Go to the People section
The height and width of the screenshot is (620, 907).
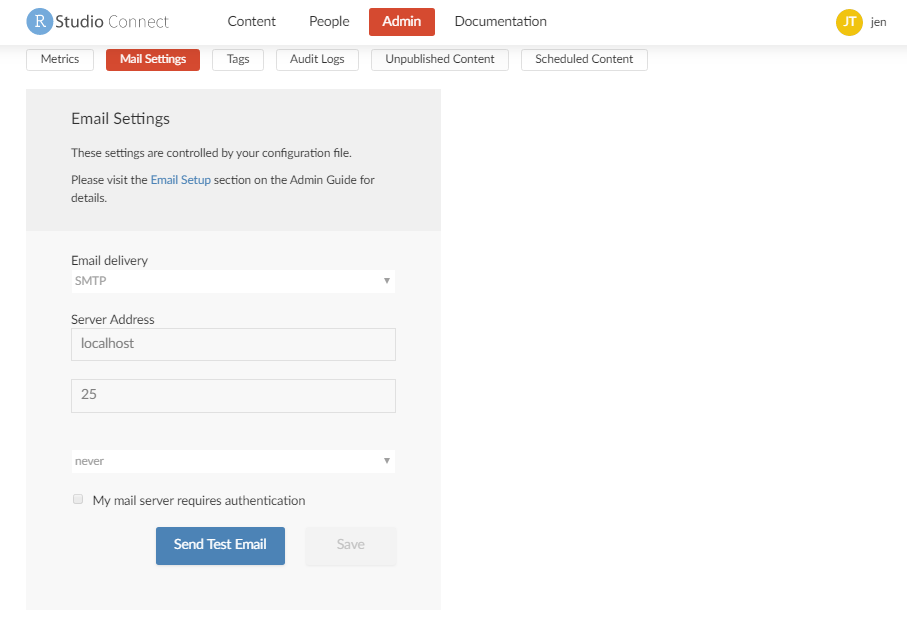pyautogui.click(x=329, y=21)
